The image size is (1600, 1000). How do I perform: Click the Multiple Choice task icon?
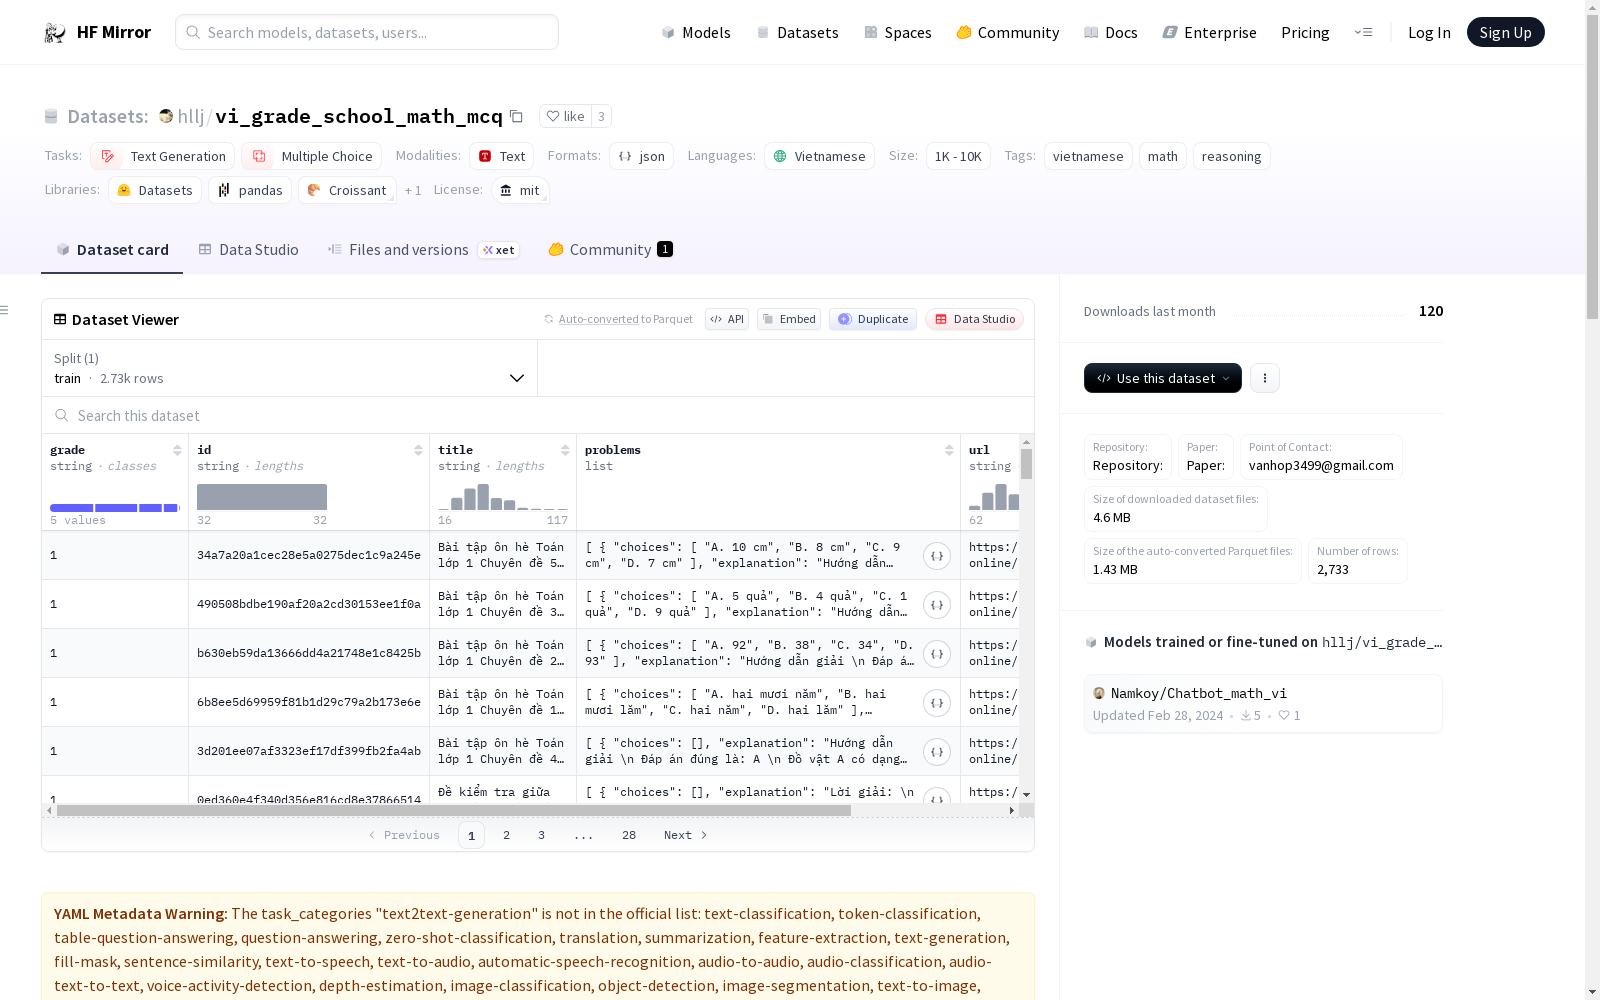[x=259, y=156]
